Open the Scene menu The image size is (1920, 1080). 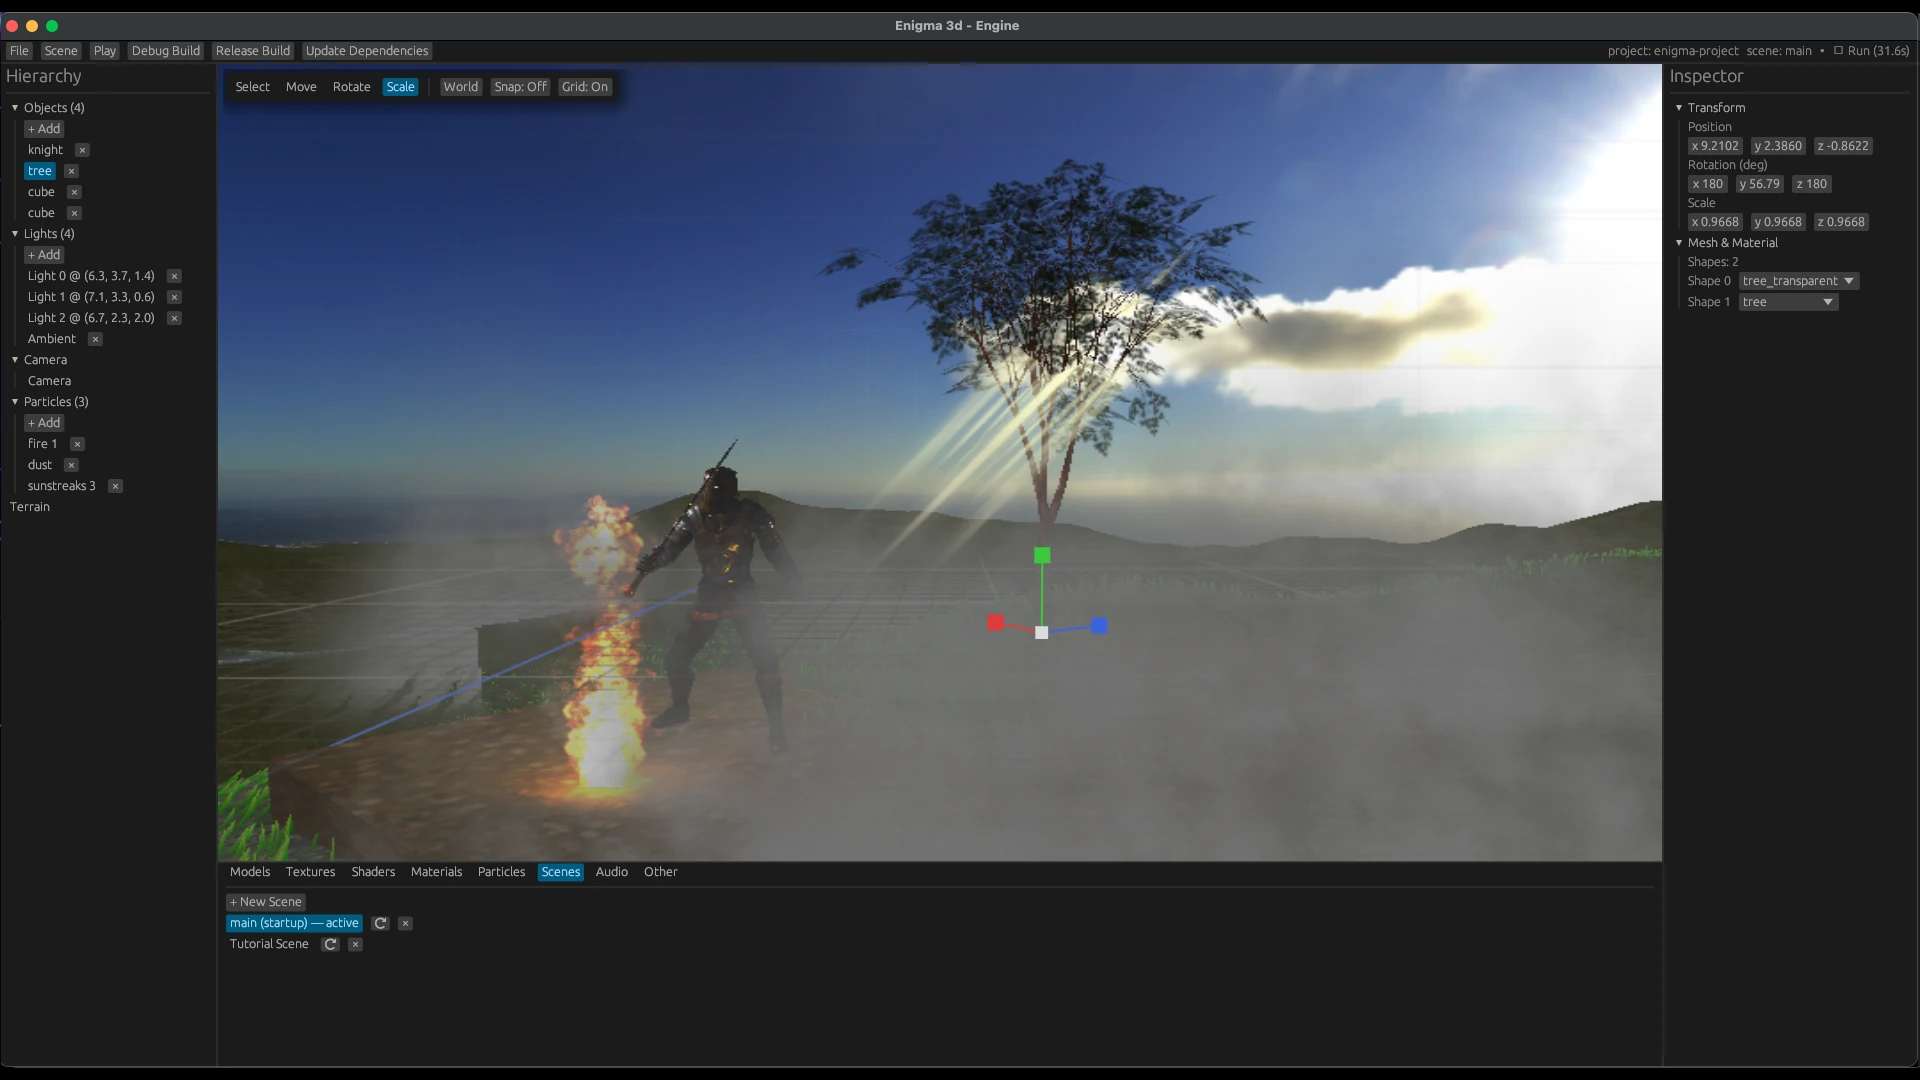pyautogui.click(x=61, y=51)
